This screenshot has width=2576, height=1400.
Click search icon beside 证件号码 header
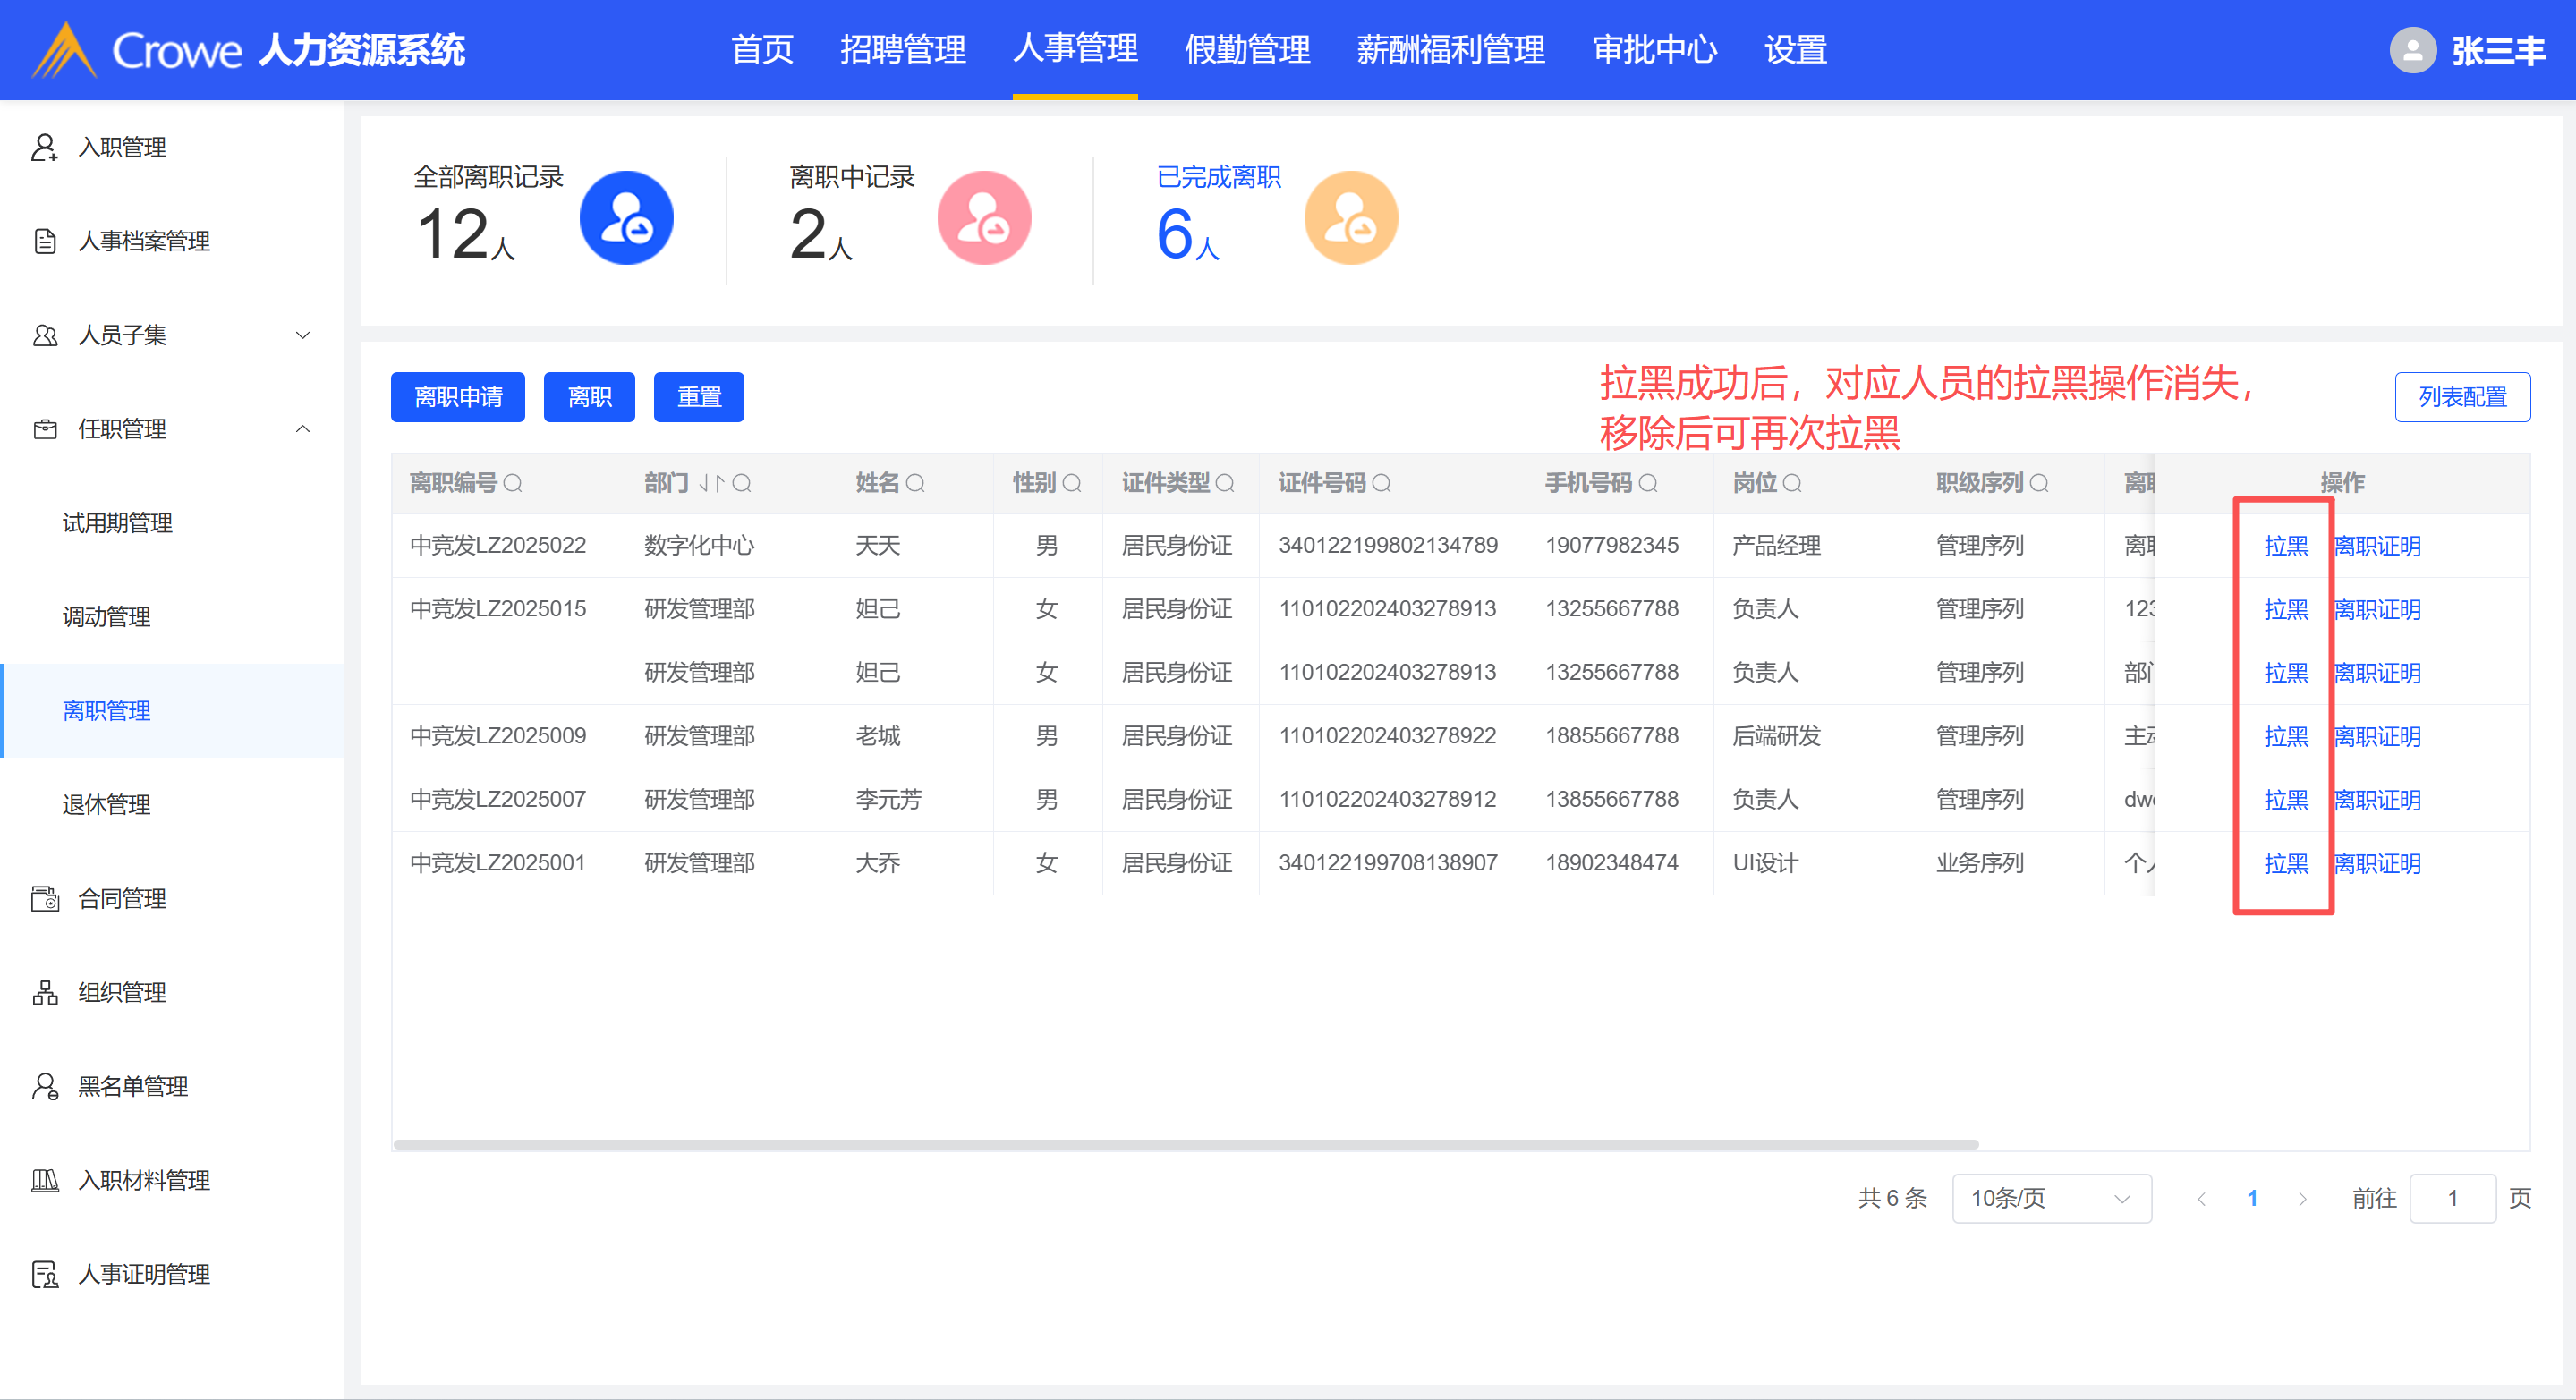(x=1382, y=484)
